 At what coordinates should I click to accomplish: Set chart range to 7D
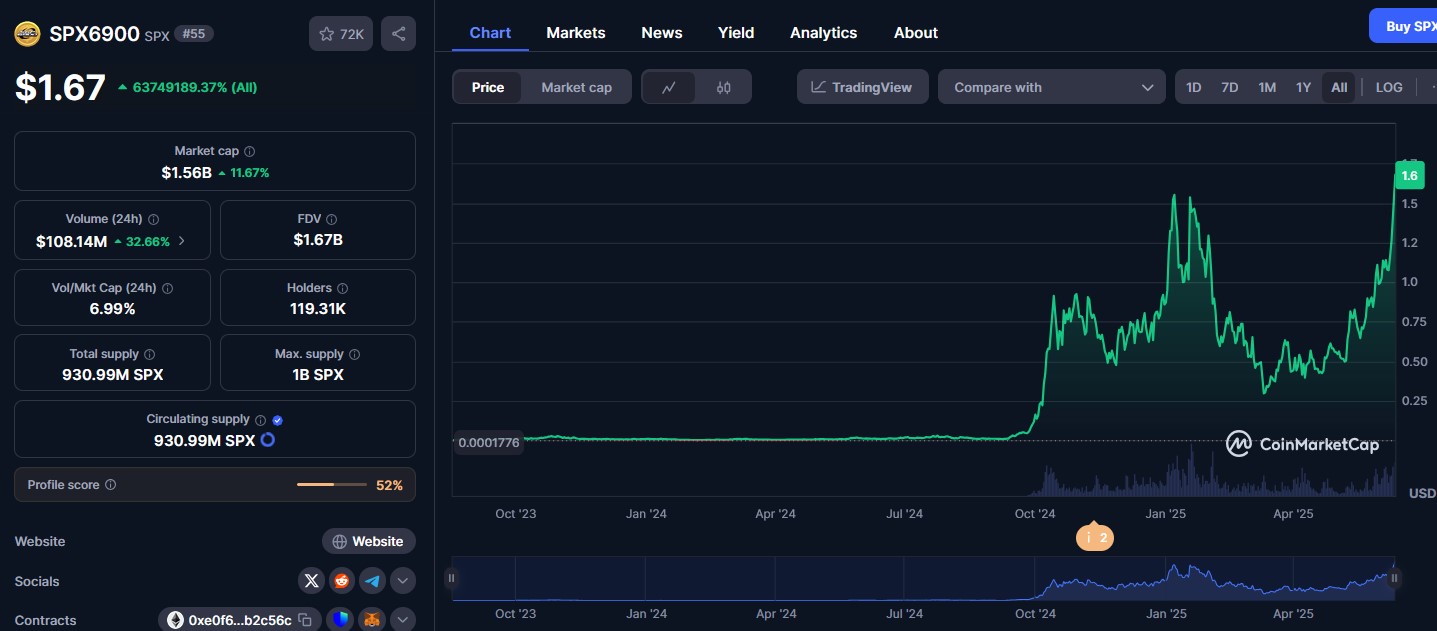1230,87
